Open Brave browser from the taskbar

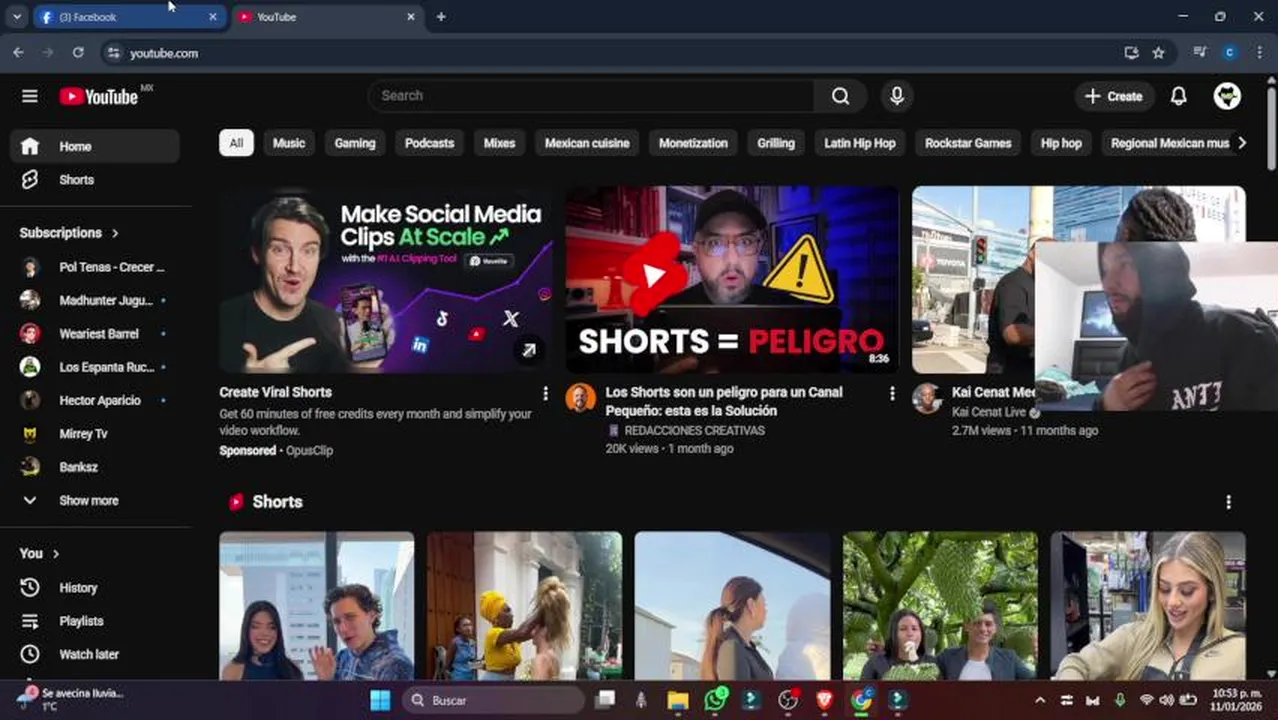tap(824, 700)
